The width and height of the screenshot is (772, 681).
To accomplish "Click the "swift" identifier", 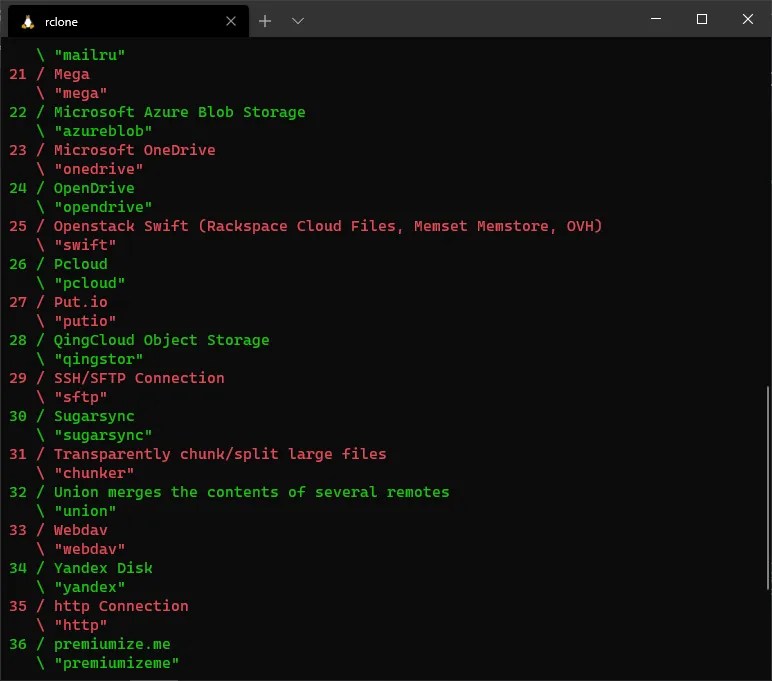I will tap(85, 245).
